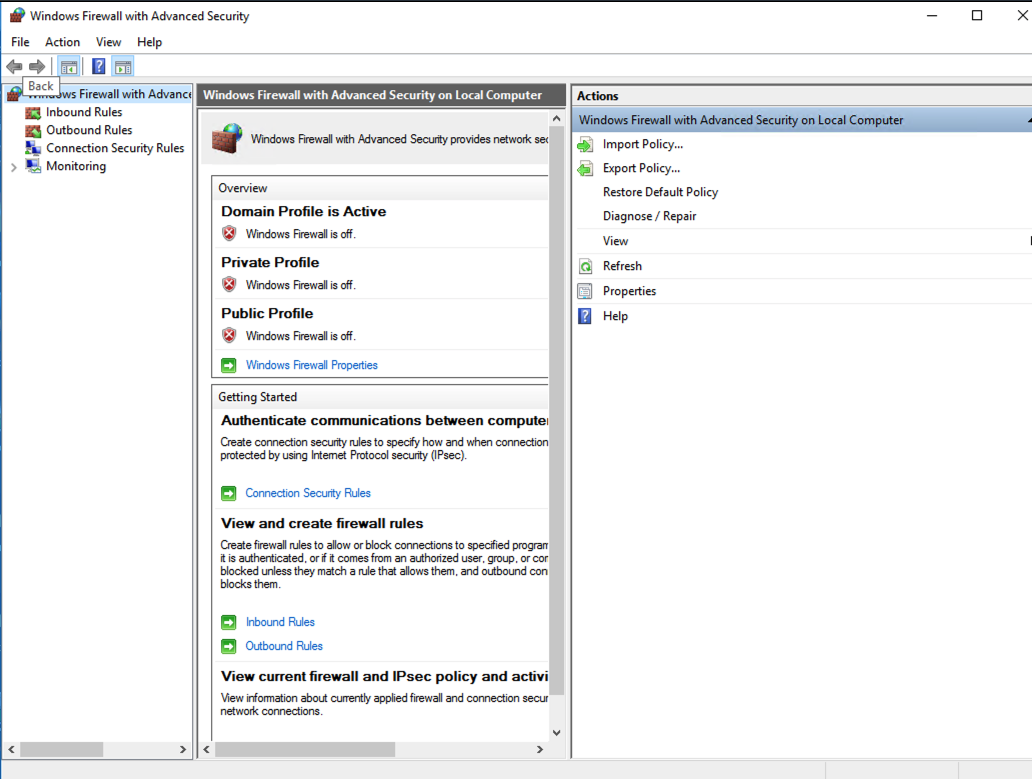Click the title bar firewall app icon
Screen dimensions: 1032x779
click(17, 15)
